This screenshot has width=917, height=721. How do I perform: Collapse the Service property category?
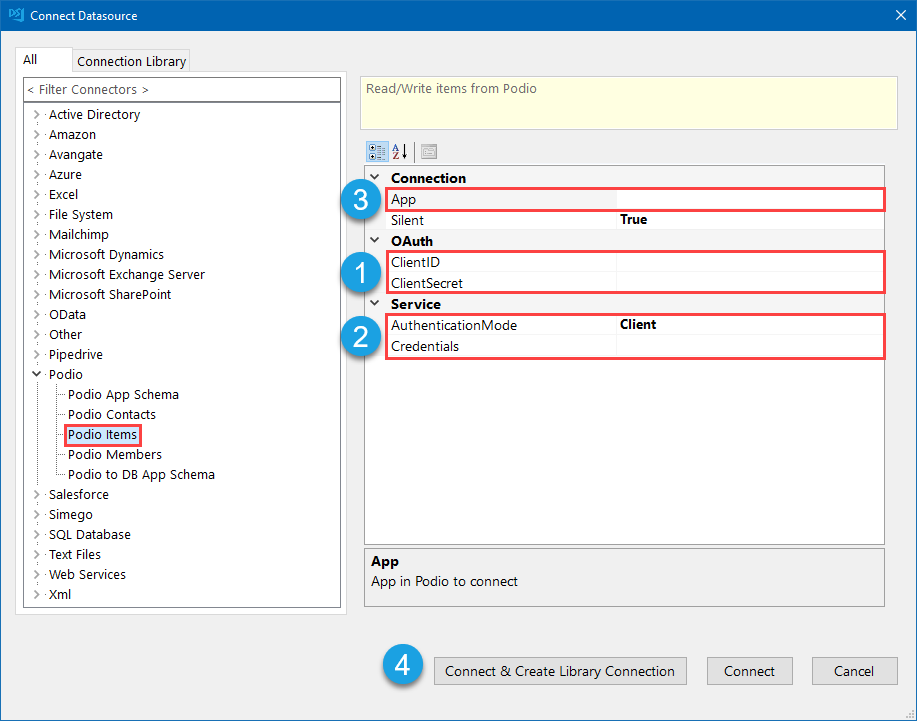(x=375, y=303)
